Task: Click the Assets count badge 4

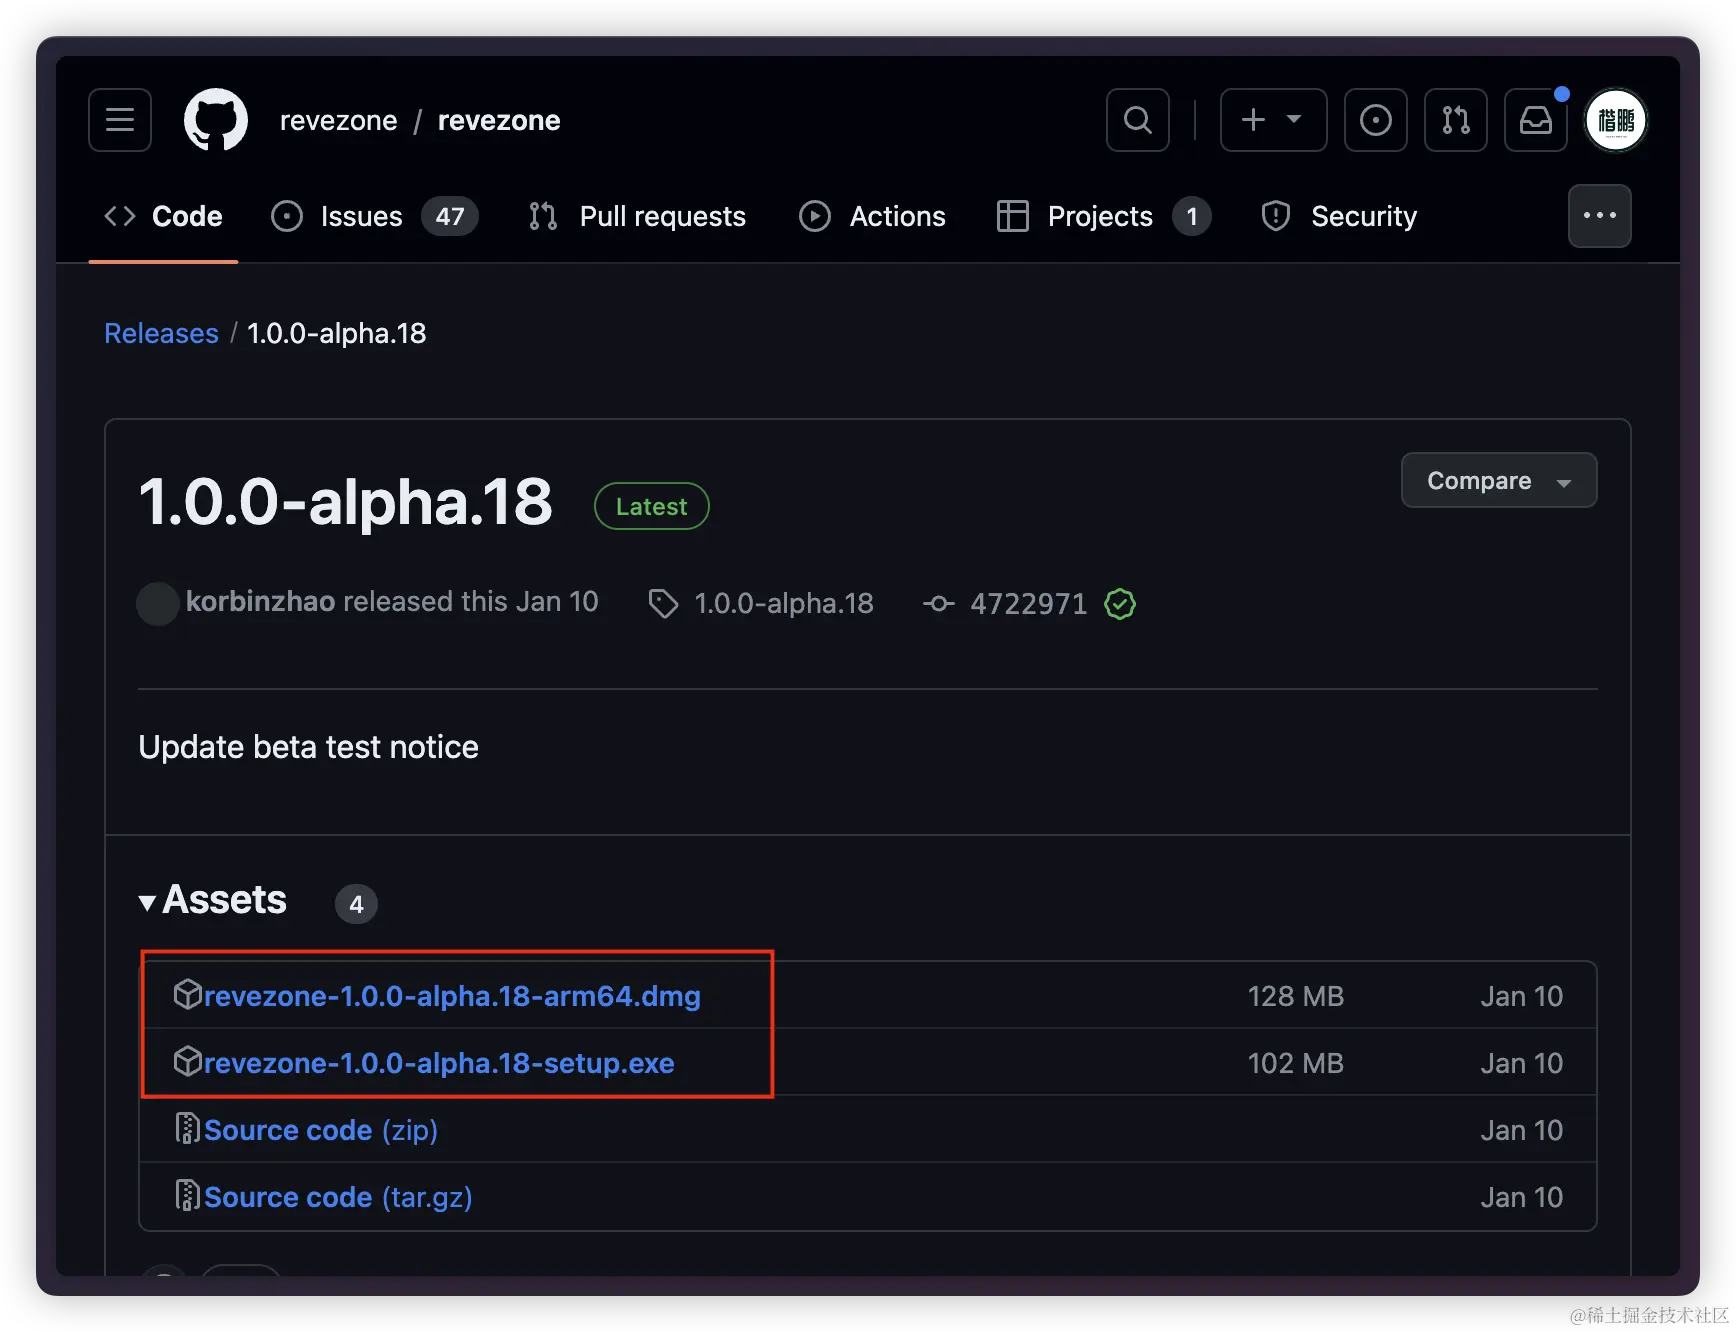Action: point(356,904)
